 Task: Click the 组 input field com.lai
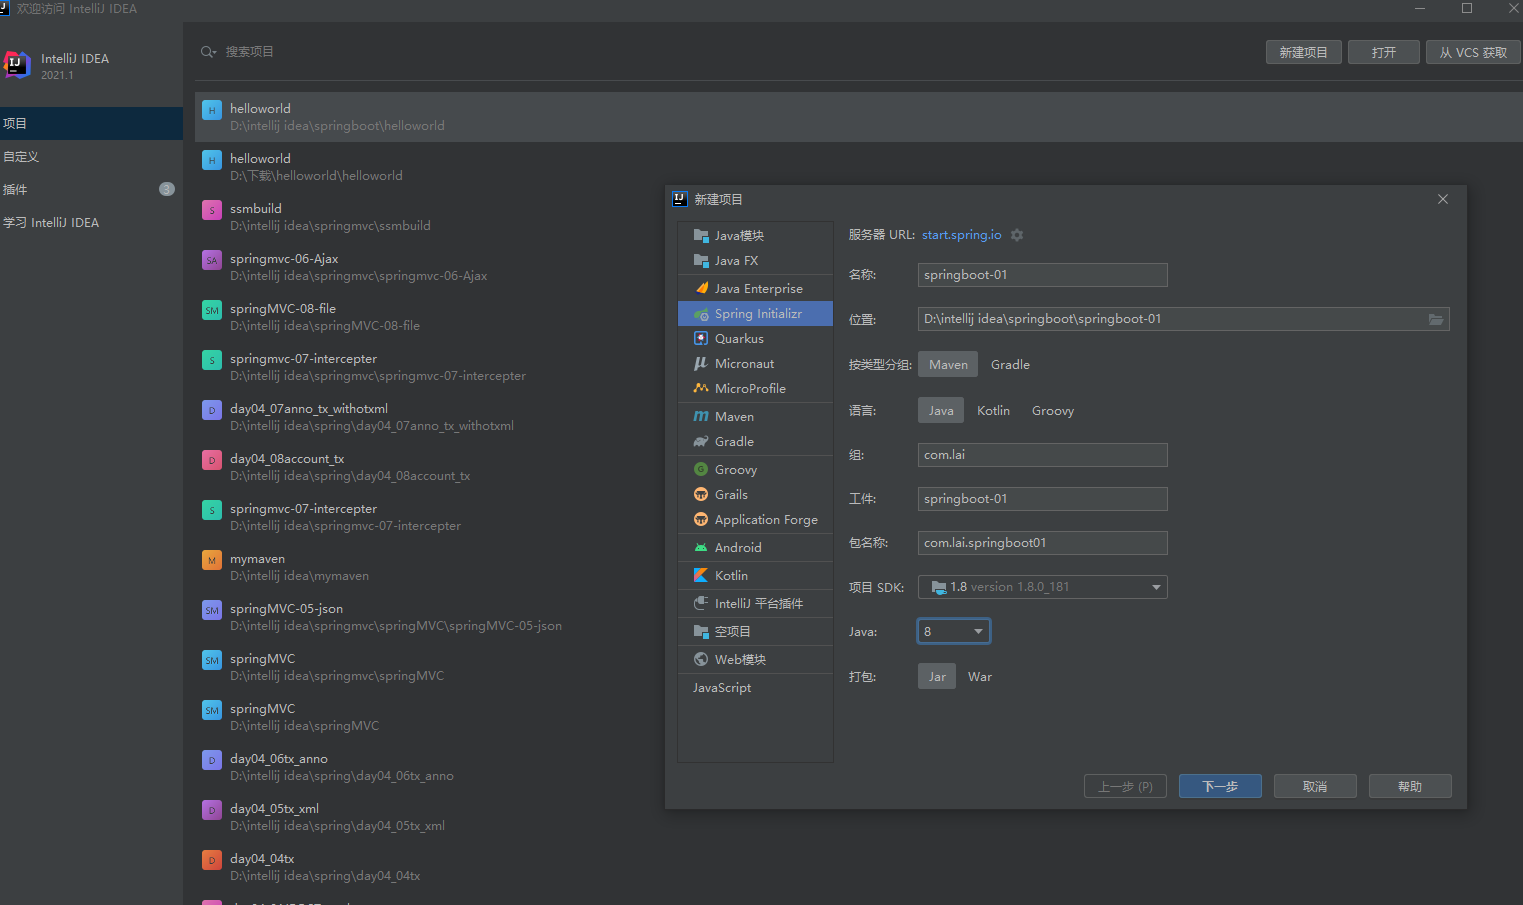coord(1043,455)
